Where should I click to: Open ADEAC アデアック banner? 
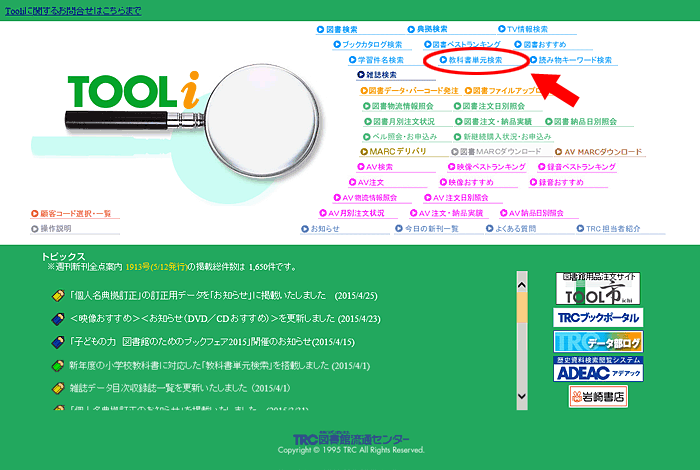coord(598,369)
